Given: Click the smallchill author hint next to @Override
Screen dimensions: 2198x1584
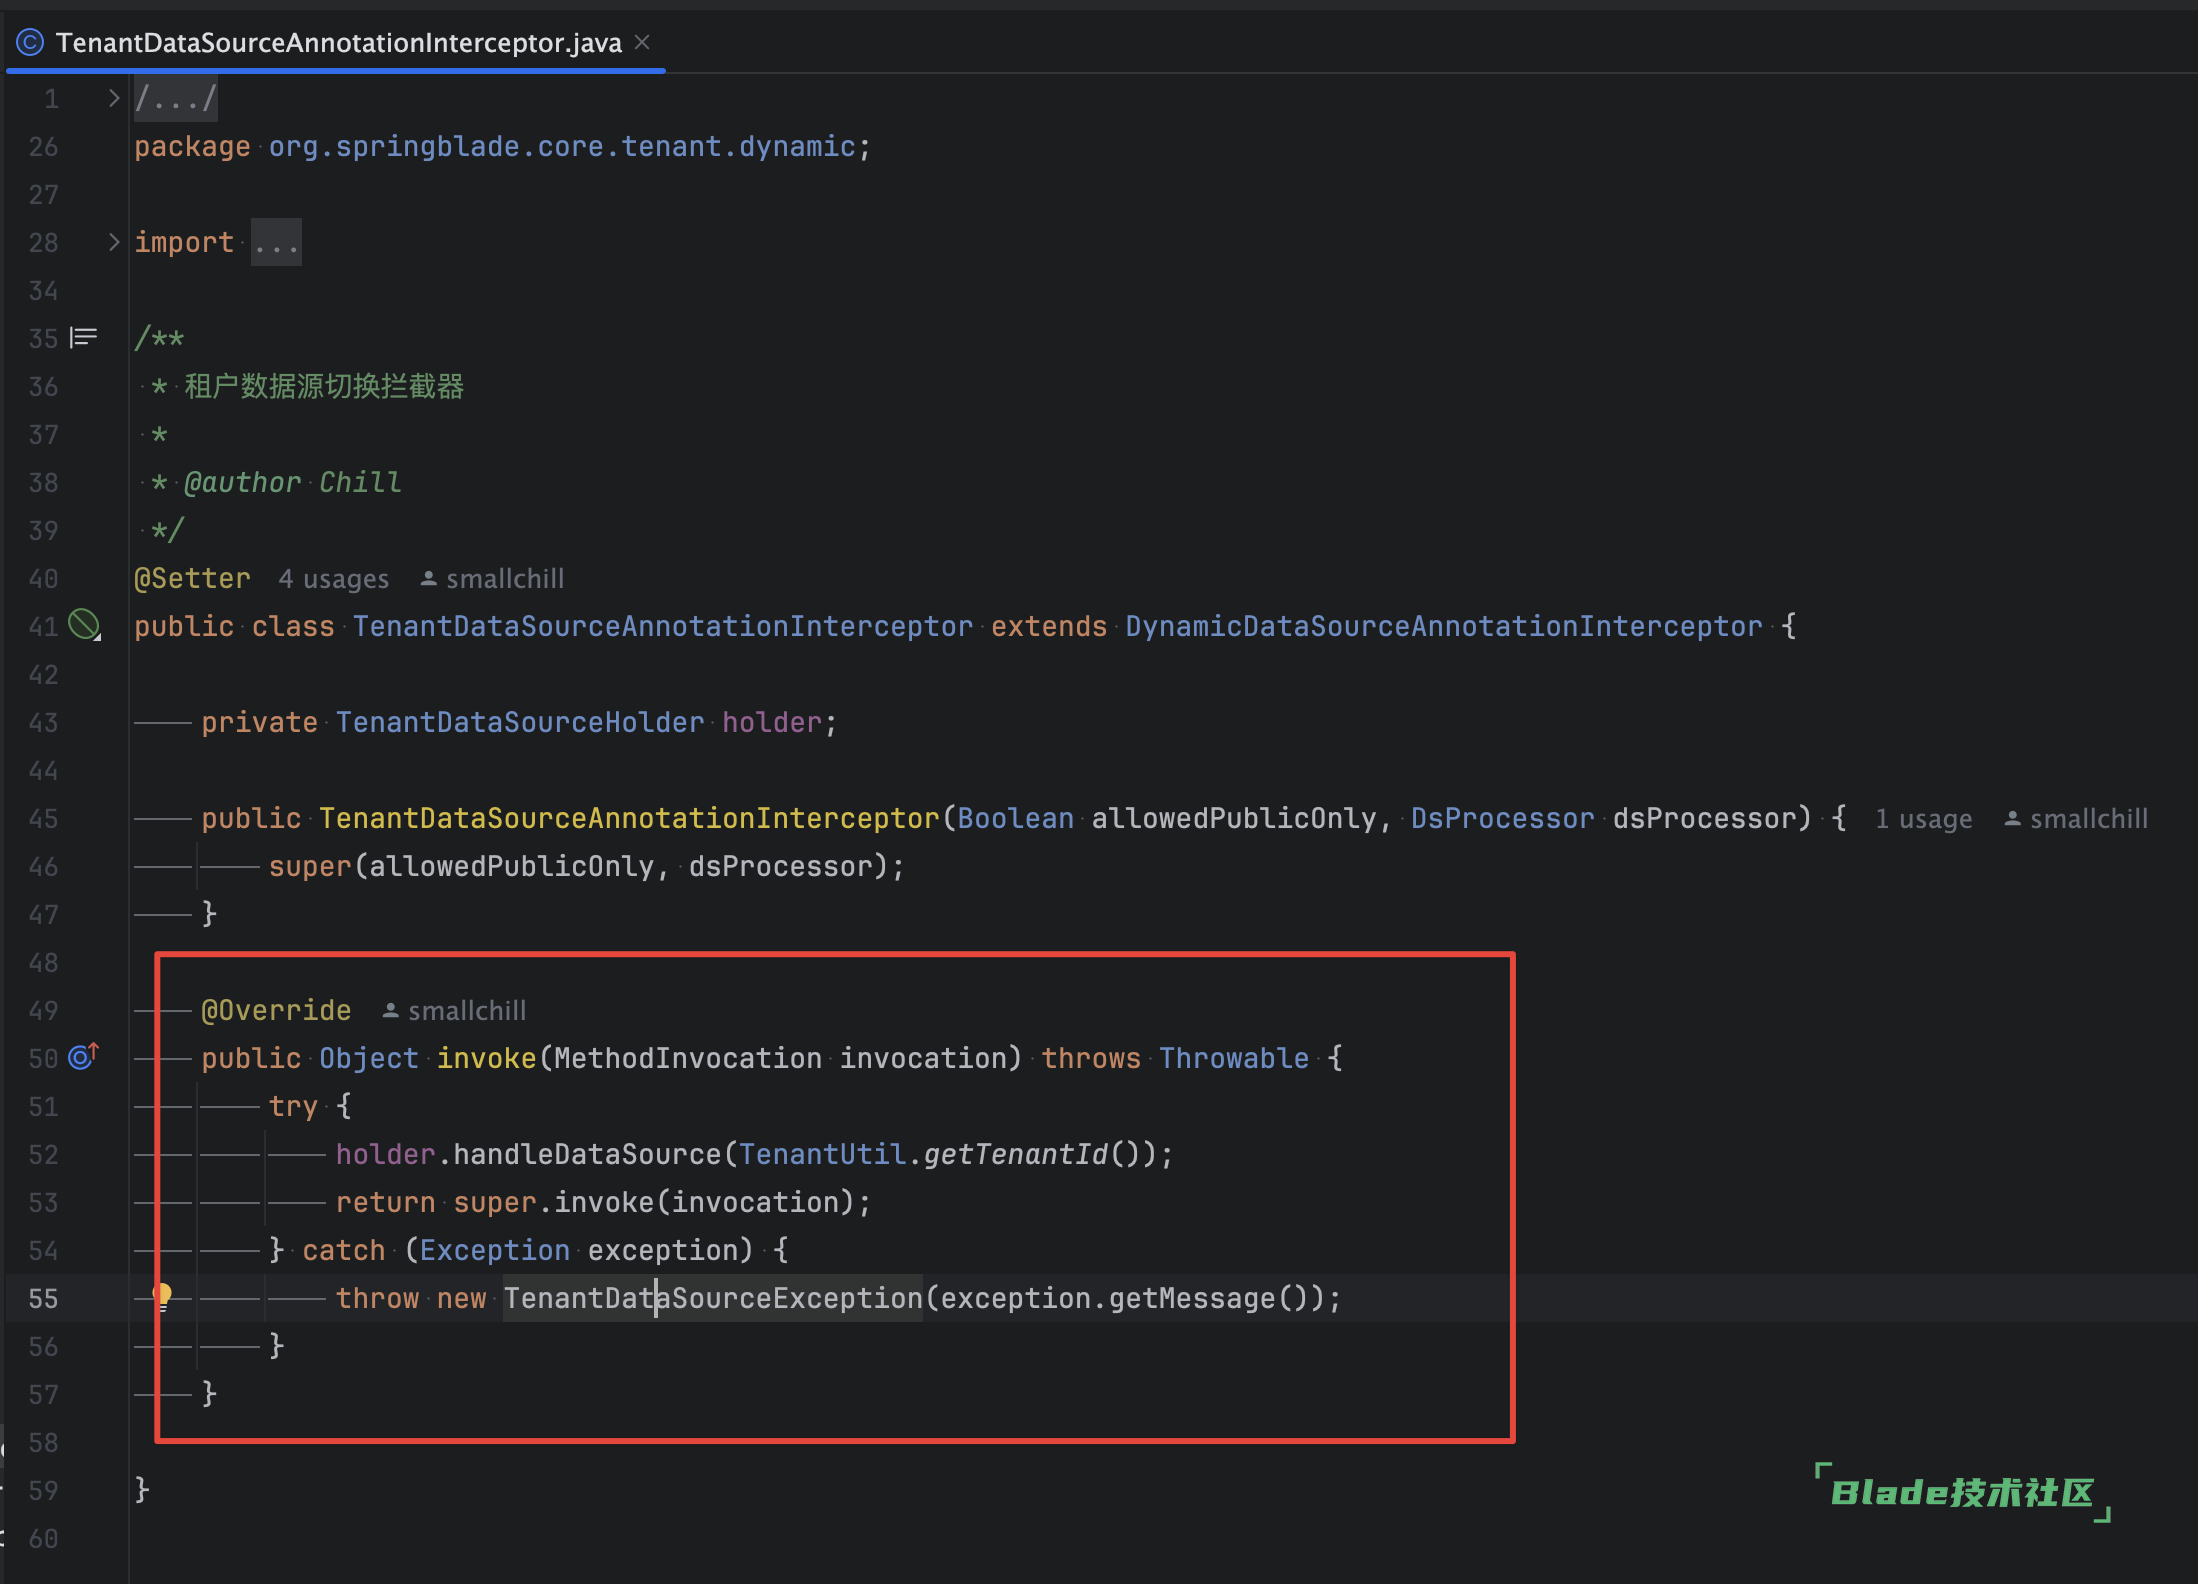Looking at the screenshot, I should click(455, 1011).
